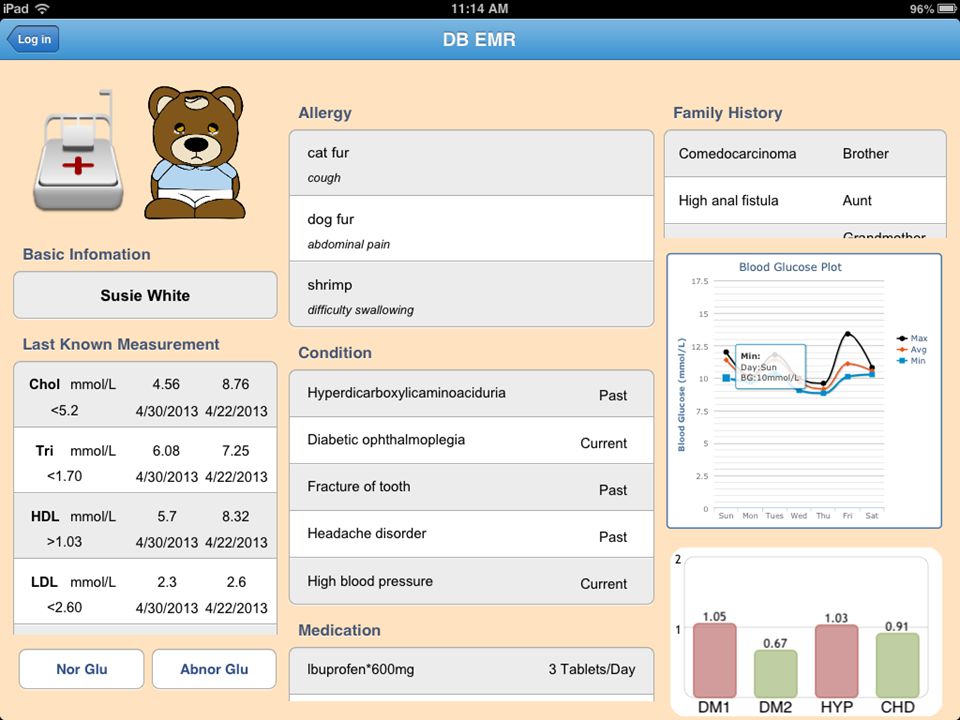The image size is (960, 720).
Task: Select the Susie White name field
Action: tap(145, 295)
